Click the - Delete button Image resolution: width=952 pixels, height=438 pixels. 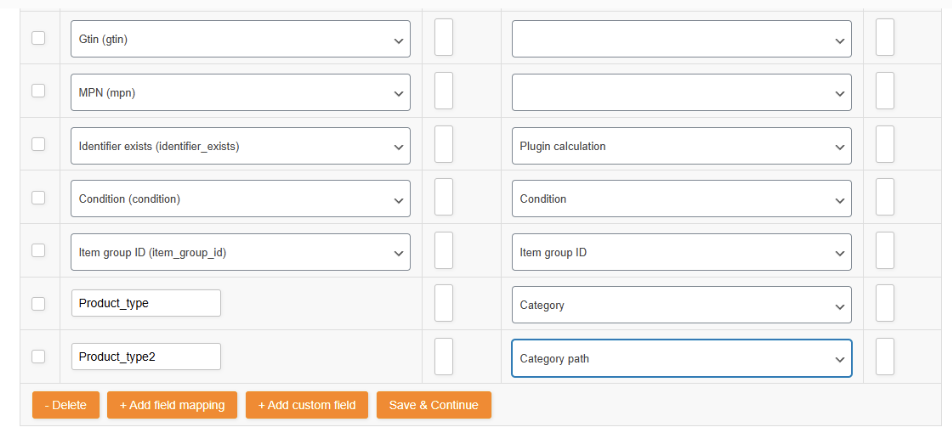(66, 405)
